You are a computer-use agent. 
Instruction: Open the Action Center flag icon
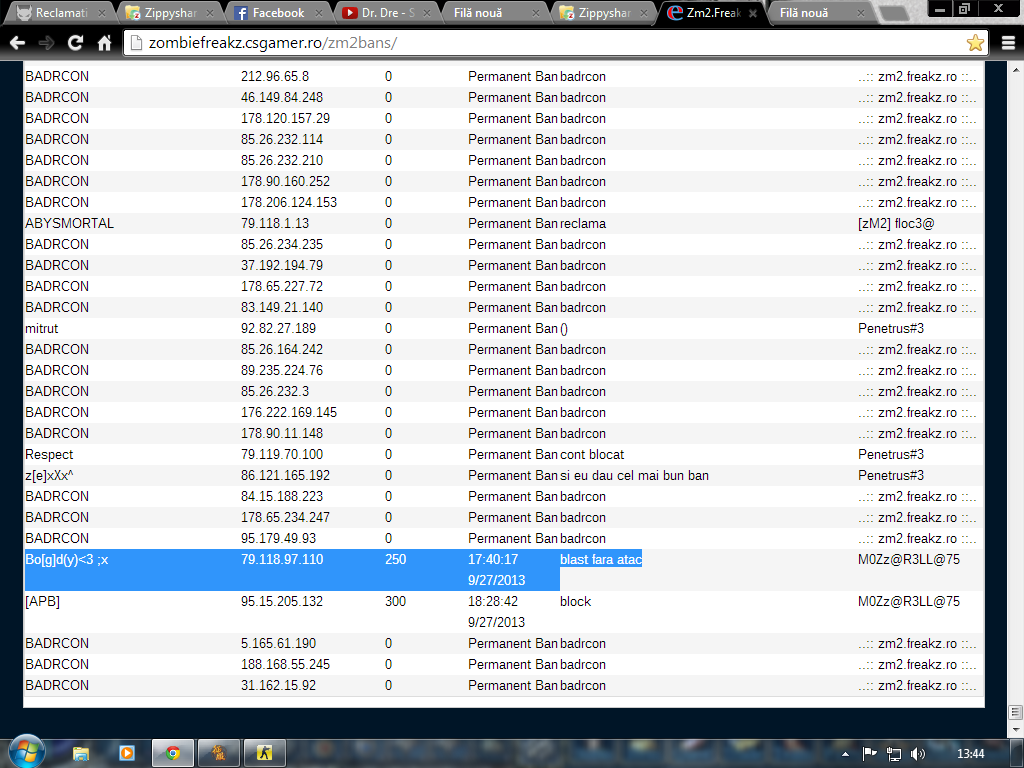pyautogui.click(x=869, y=754)
